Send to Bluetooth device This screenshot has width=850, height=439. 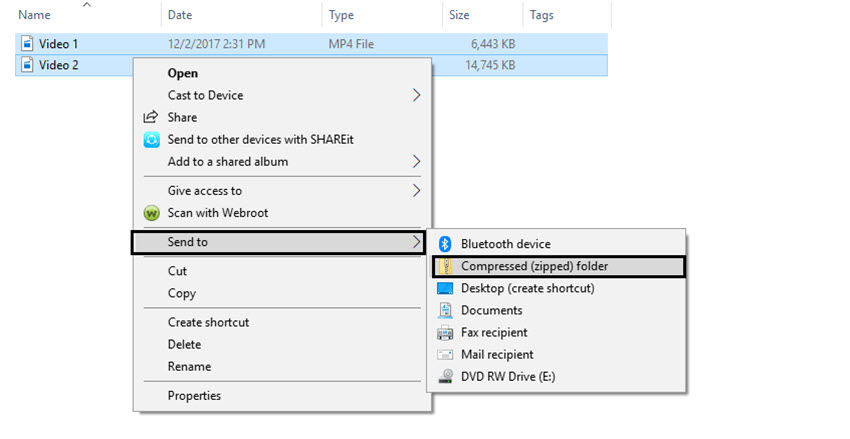pos(557,244)
